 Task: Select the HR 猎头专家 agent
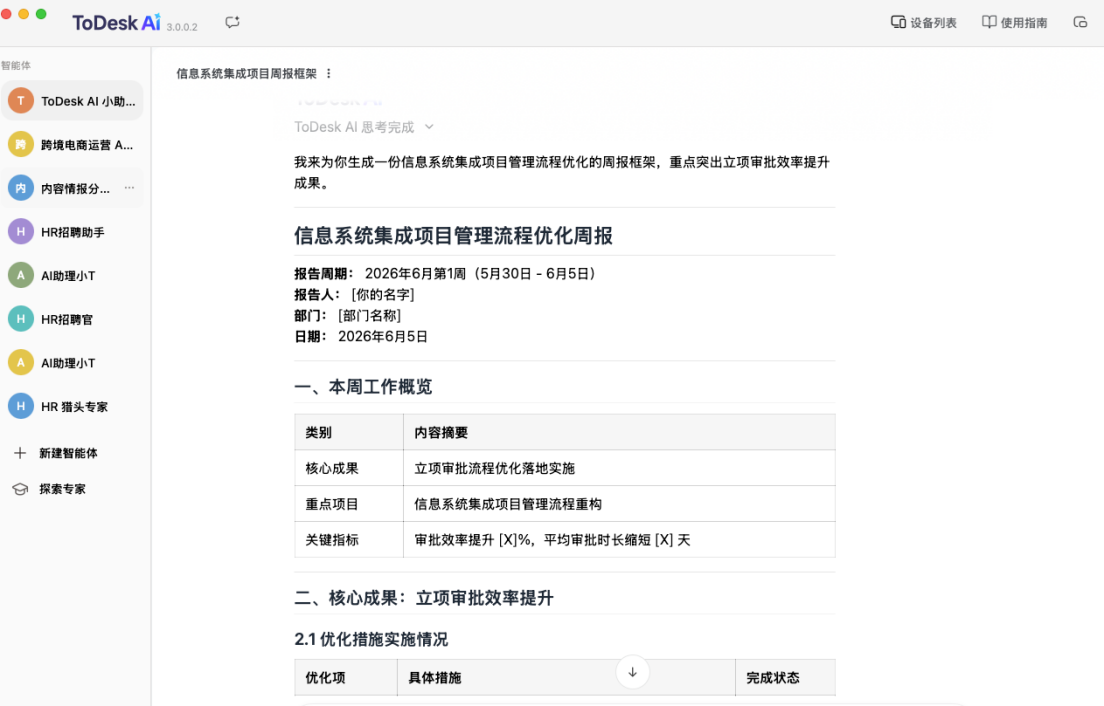[72, 407]
